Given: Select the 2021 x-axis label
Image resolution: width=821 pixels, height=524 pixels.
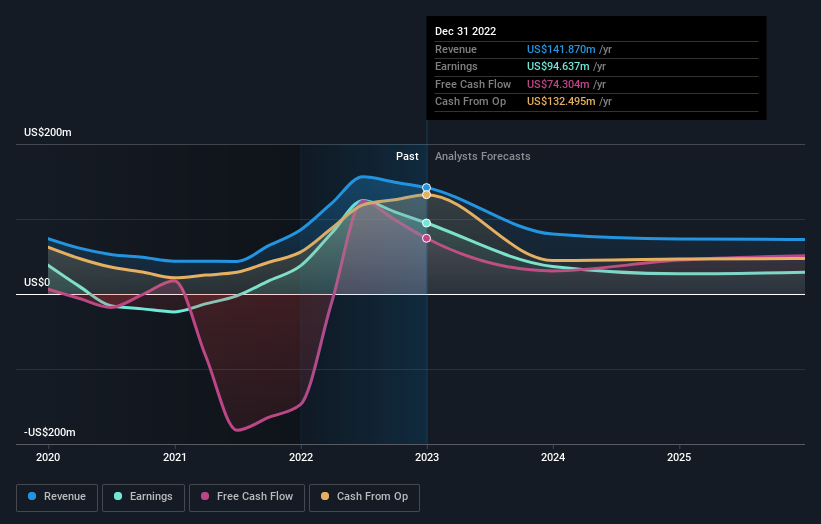Looking at the screenshot, I should pos(174,457).
